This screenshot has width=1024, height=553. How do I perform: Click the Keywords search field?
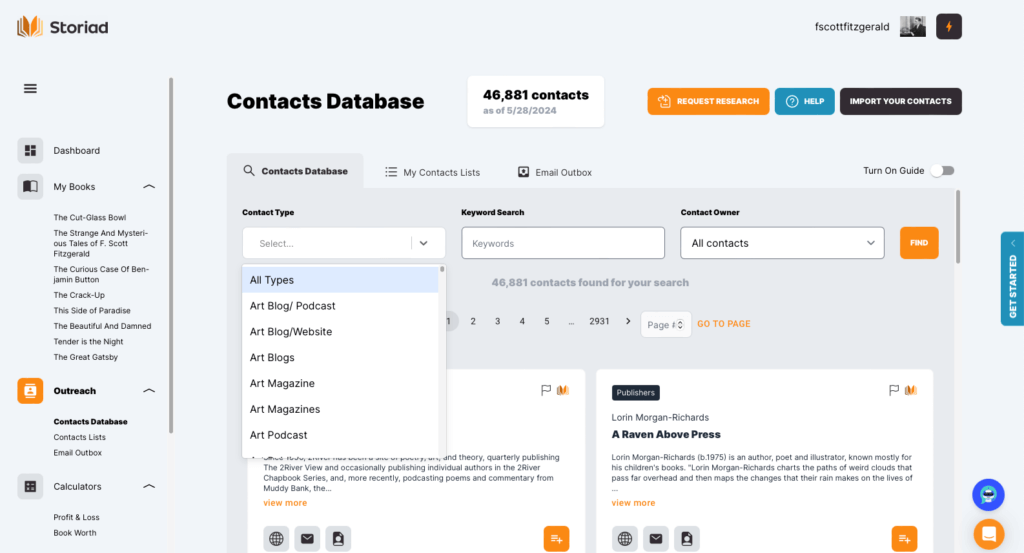point(562,243)
